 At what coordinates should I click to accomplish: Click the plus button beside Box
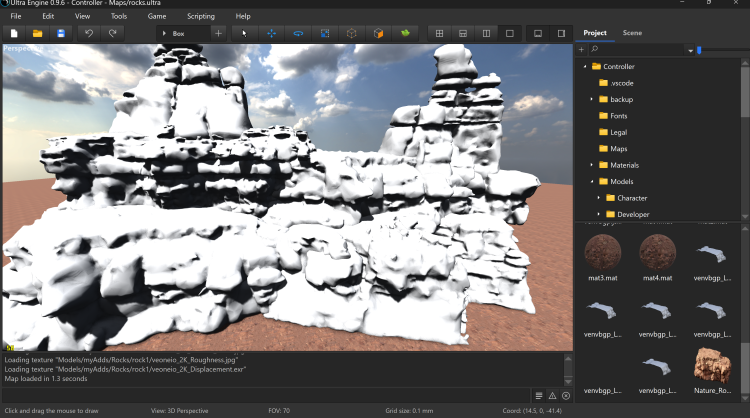point(218,33)
